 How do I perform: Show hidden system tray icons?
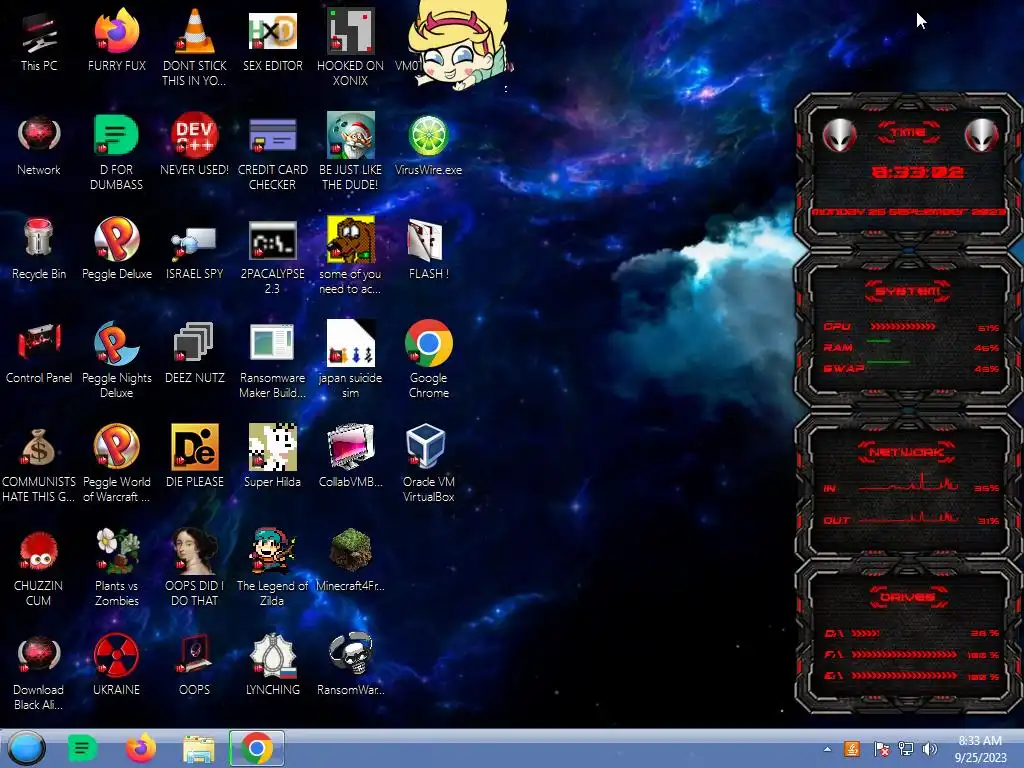pyautogui.click(x=827, y=749)
